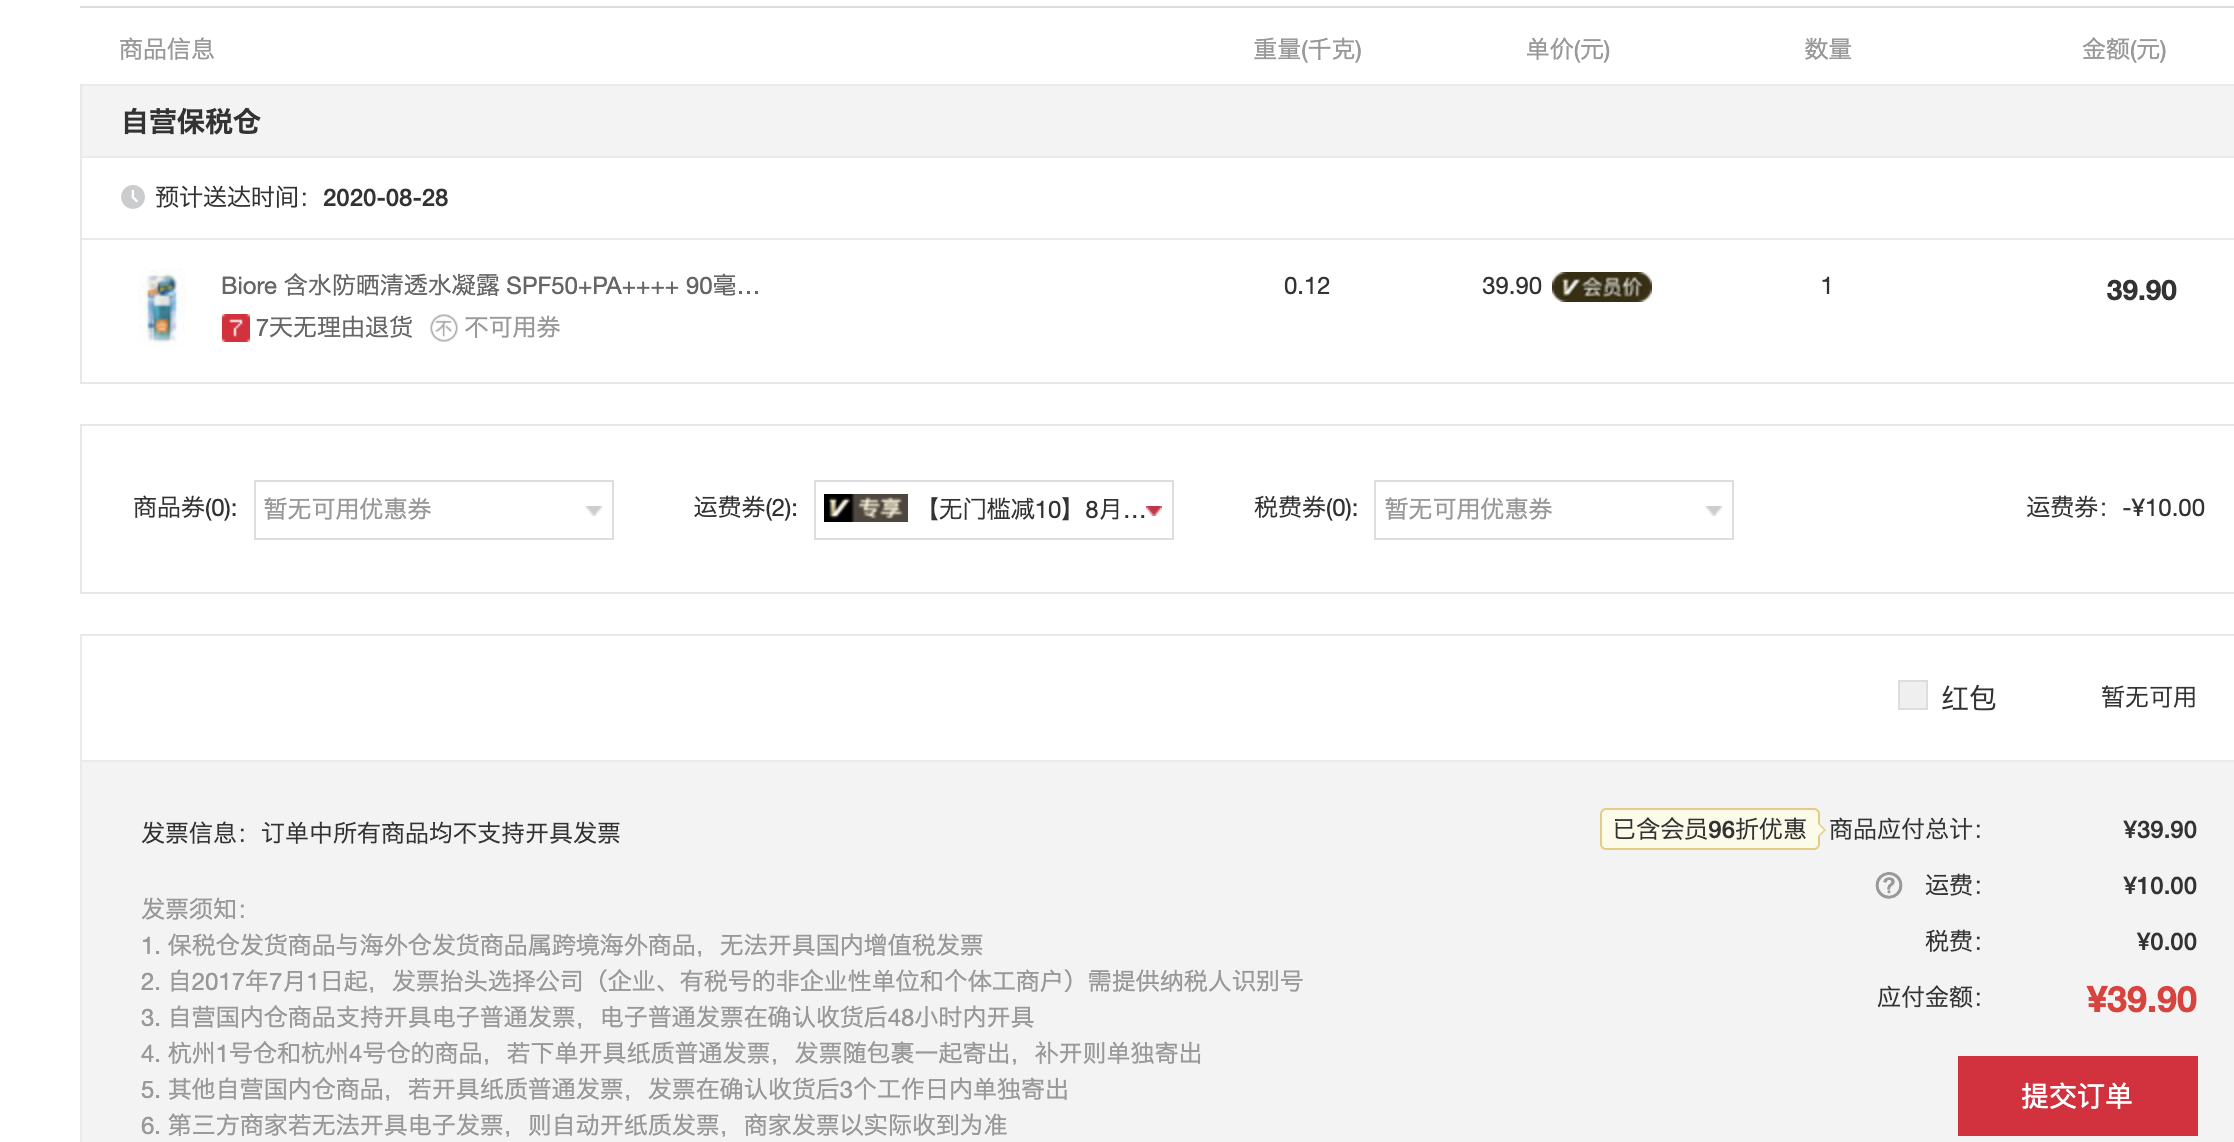
Task: Click the unit price 39.90 next to member badge
Action: click(1511, 286)
